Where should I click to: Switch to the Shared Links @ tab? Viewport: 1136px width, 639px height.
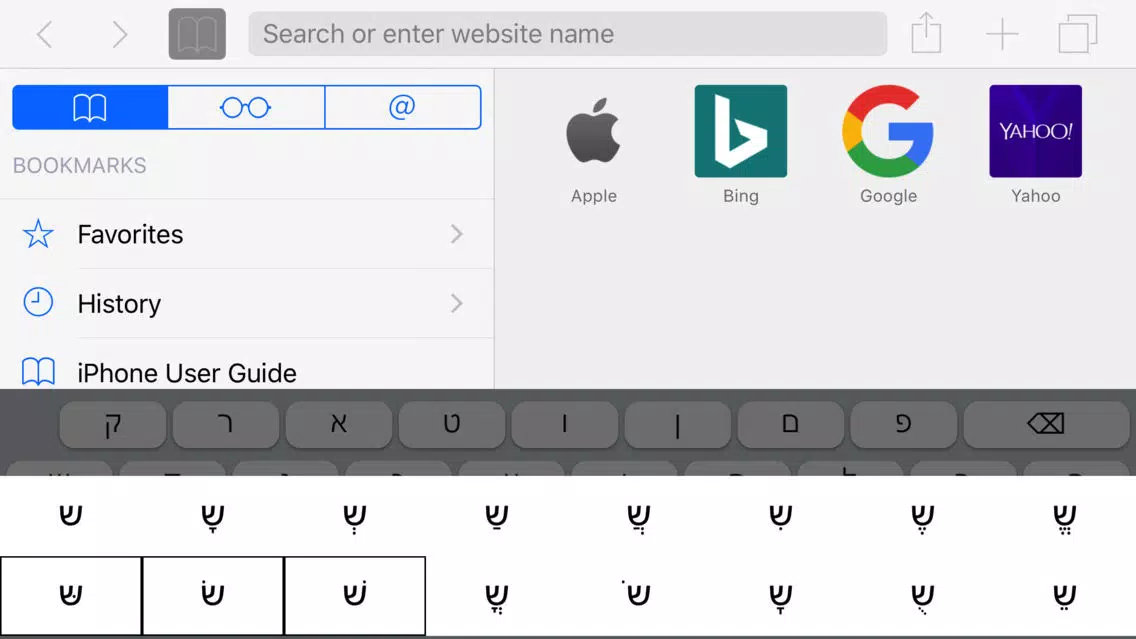pyautogui.click(x=403, y=107)
